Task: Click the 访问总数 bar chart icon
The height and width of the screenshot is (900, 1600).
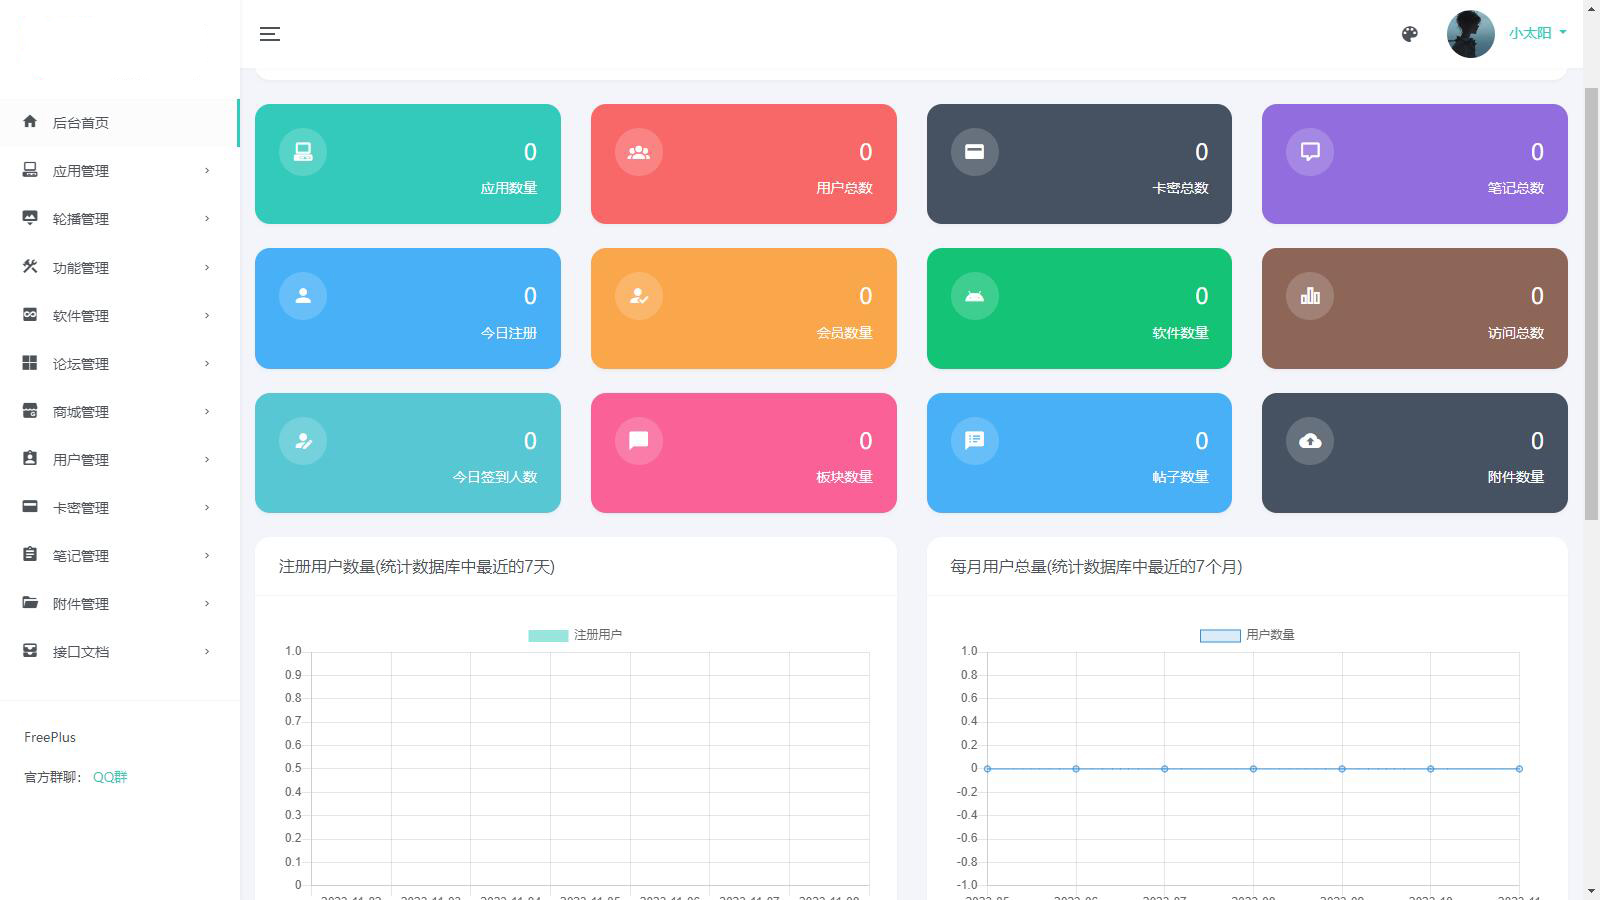Action: click(x=1309, y=296)
